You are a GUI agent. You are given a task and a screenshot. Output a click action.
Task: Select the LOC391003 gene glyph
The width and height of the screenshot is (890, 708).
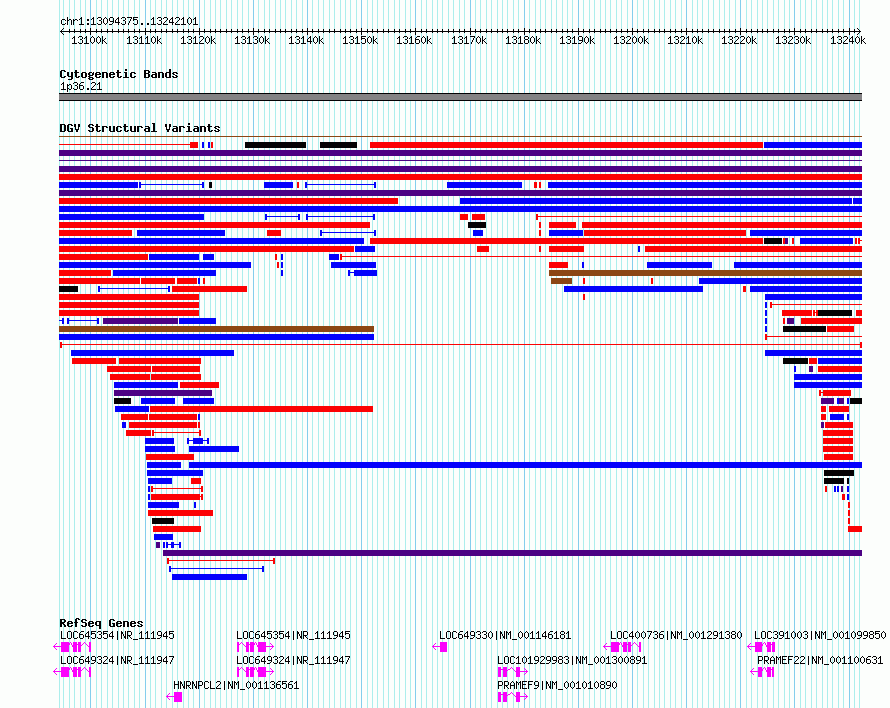tap(761, 647)
